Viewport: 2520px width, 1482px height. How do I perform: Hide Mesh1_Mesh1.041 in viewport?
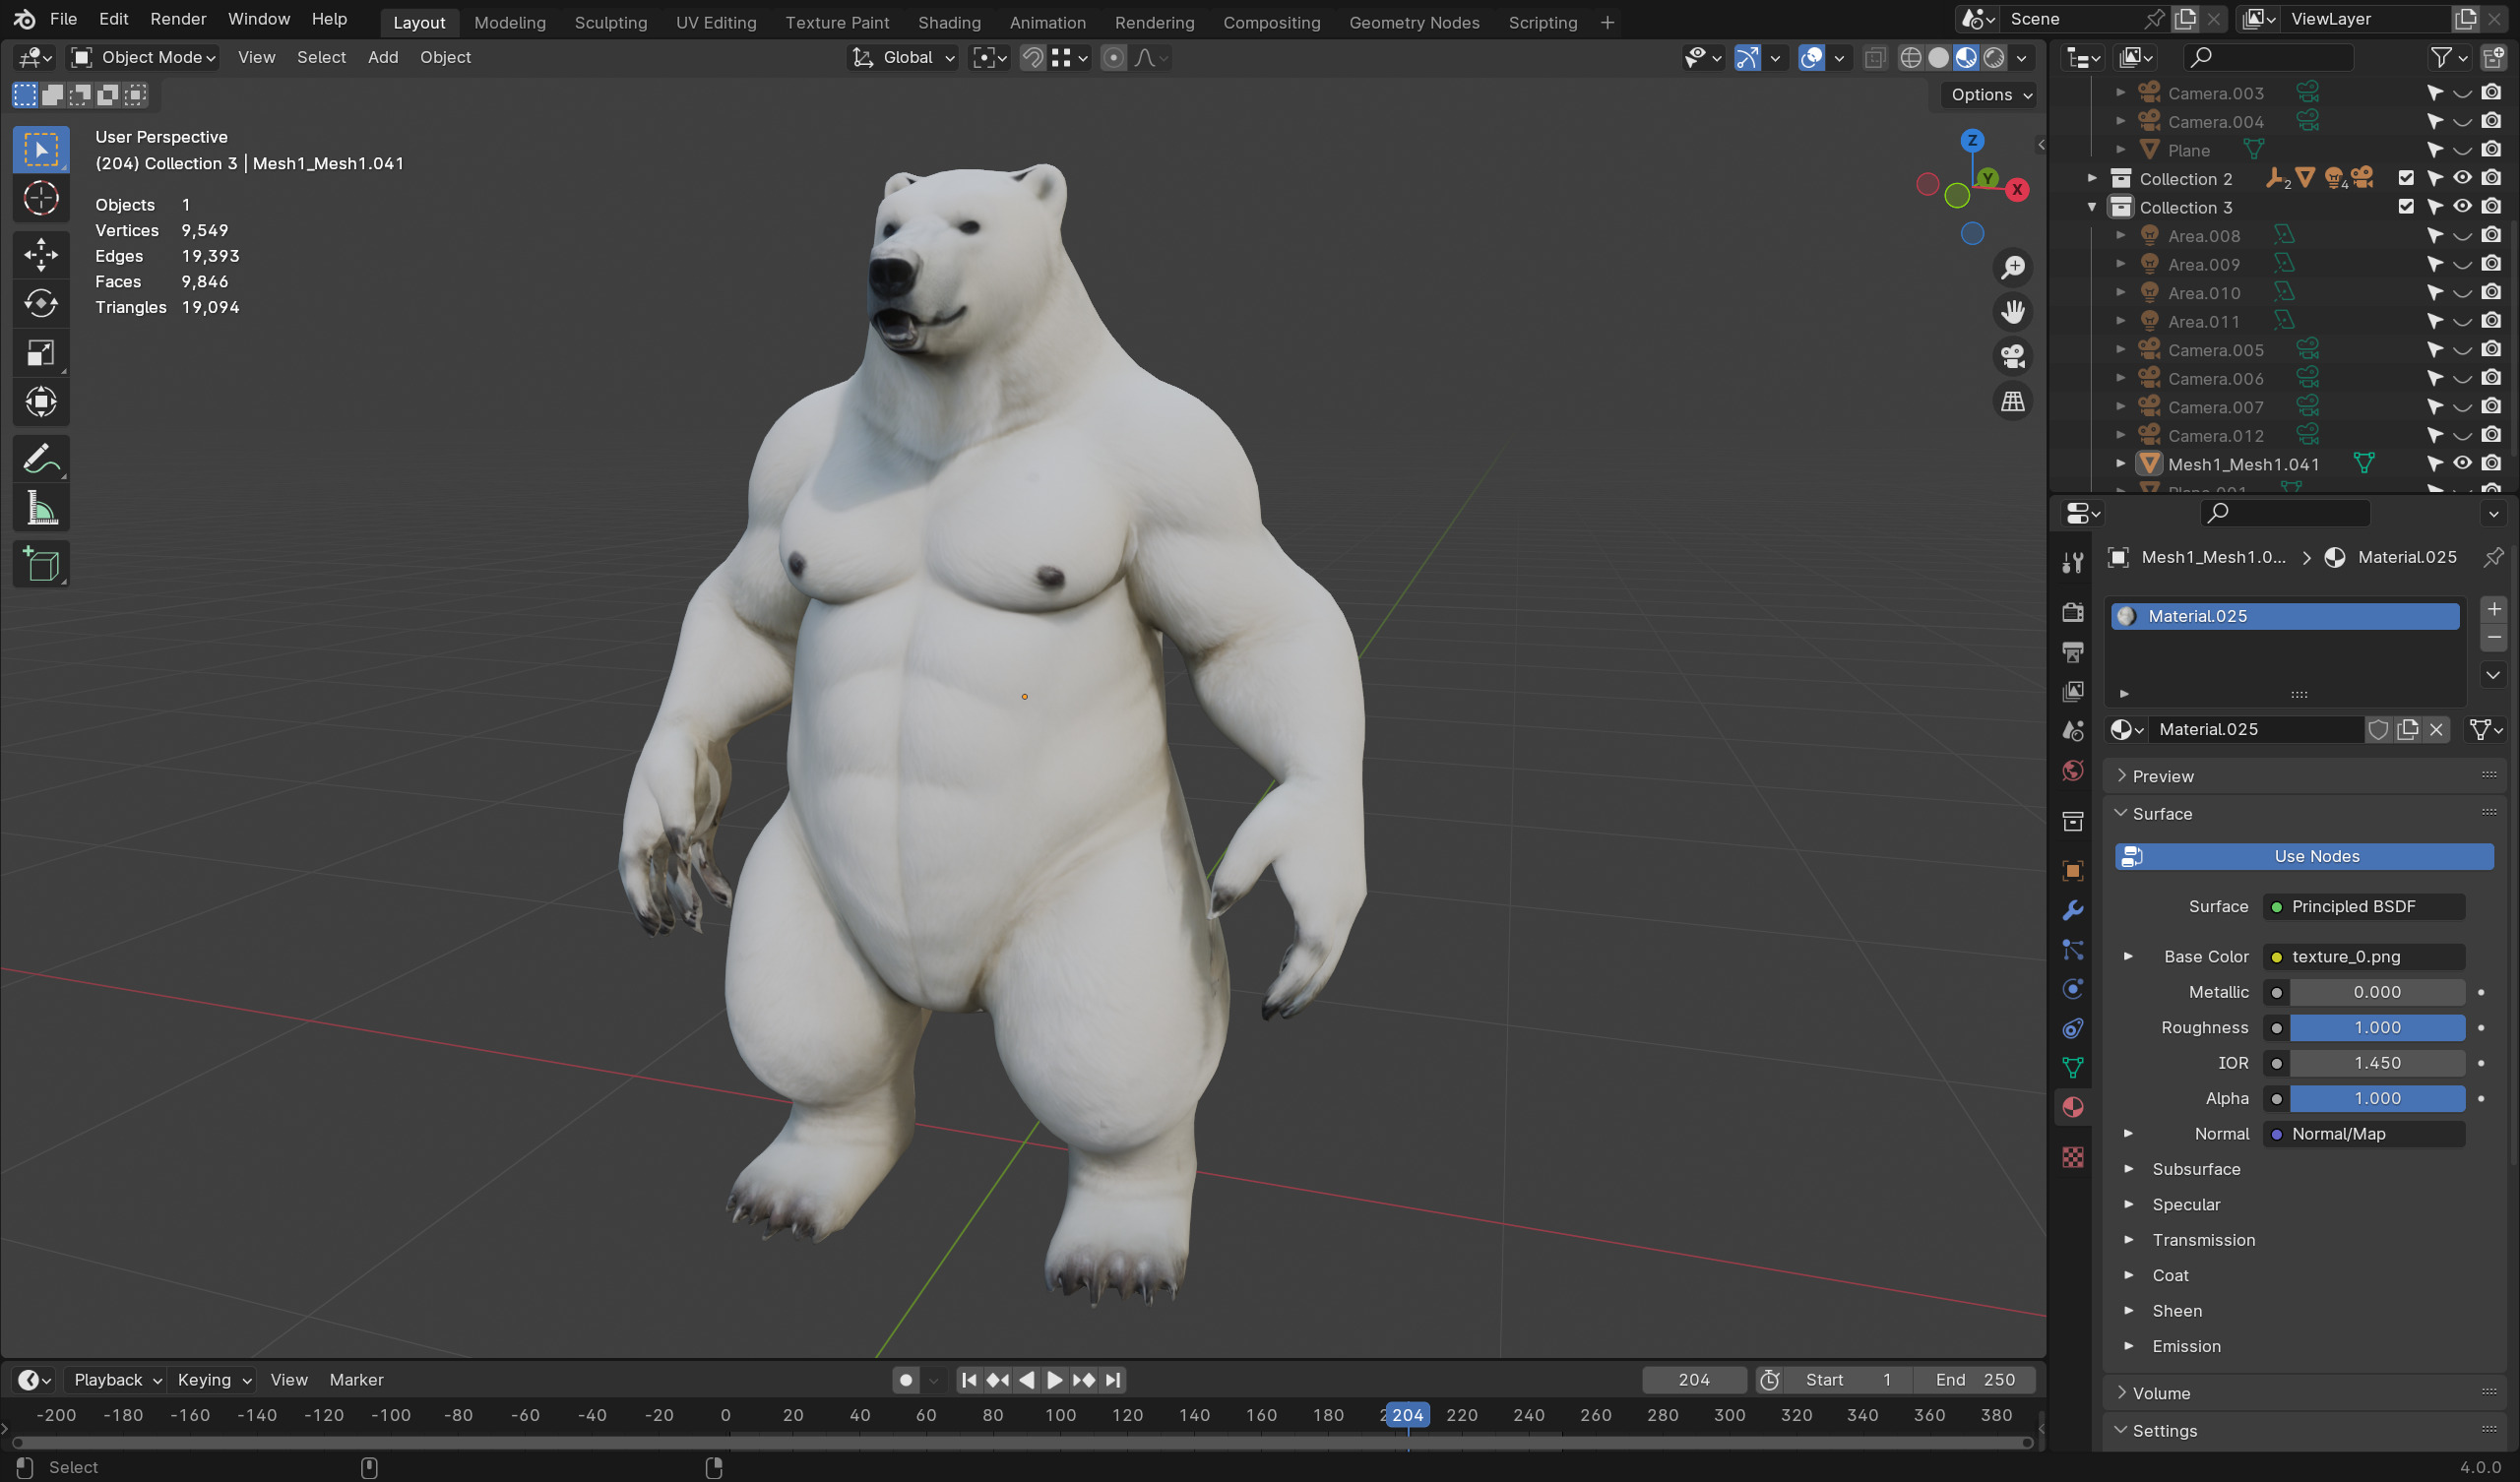(x=2463, y=464)
